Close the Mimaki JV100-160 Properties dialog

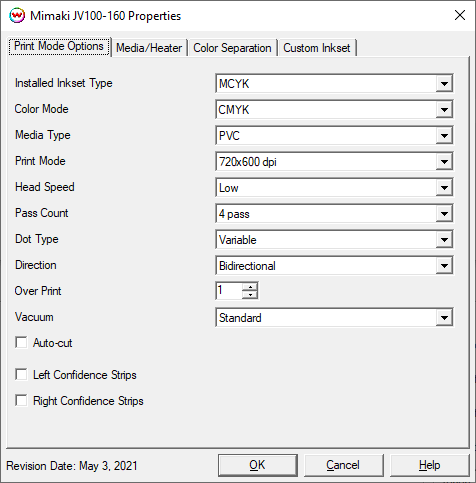pos(460,15)
